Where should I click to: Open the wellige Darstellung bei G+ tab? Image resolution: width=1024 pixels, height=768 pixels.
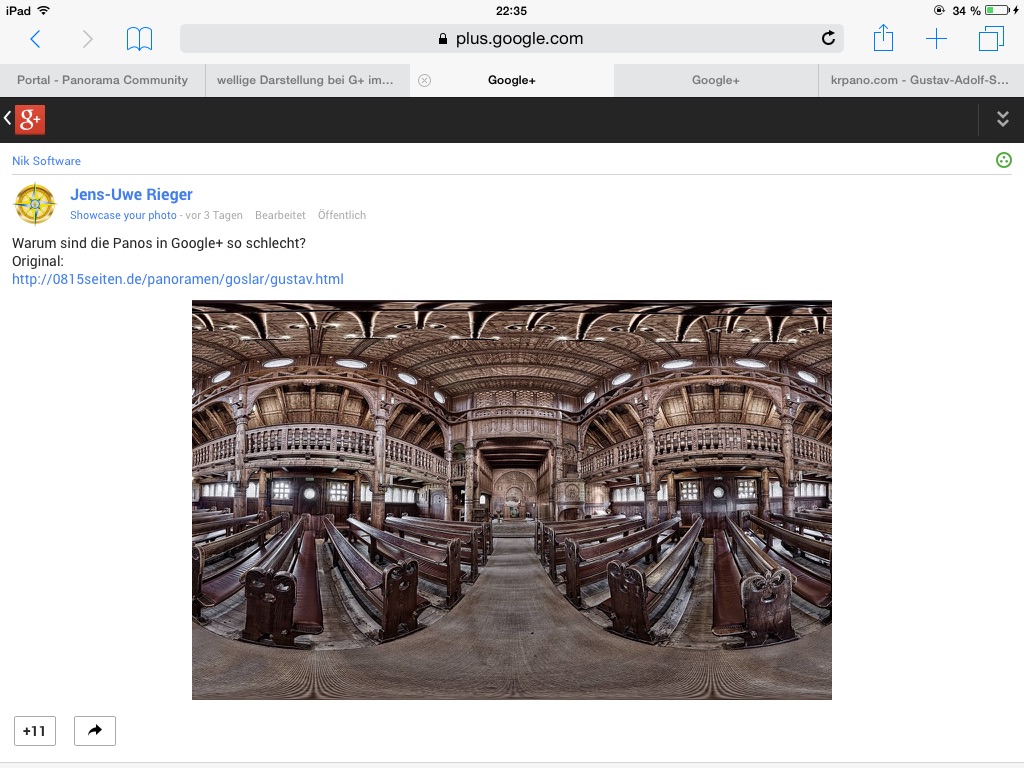click(x=305, y=80)
